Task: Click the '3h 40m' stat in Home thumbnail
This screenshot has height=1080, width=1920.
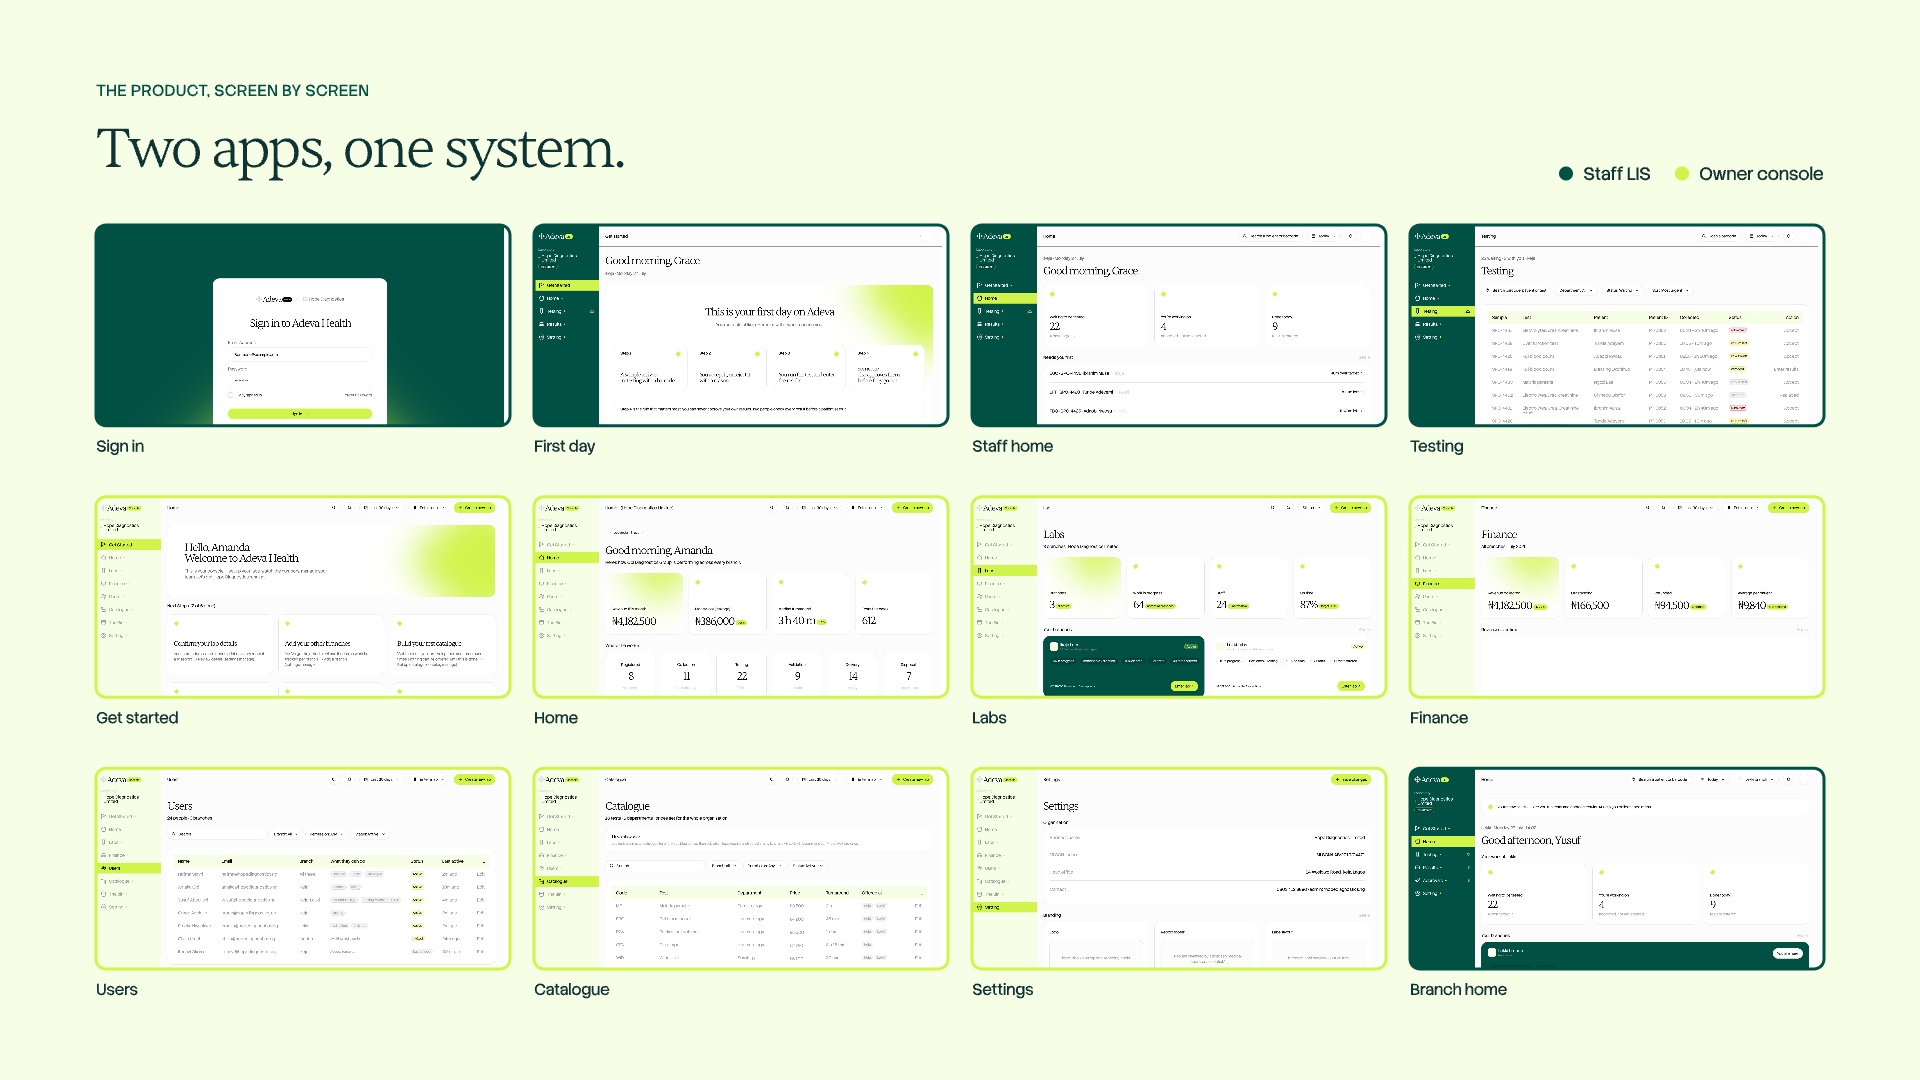Action: 797,621
